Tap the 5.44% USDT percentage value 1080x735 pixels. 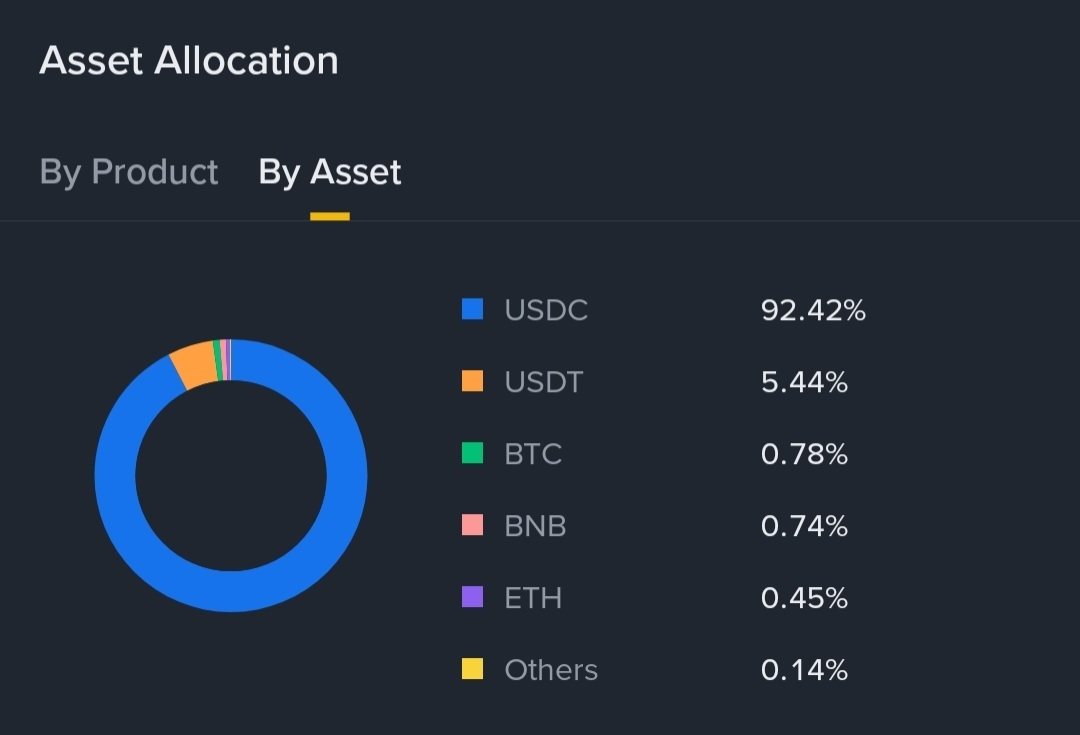pyautogui.click(x=804, y=382)
